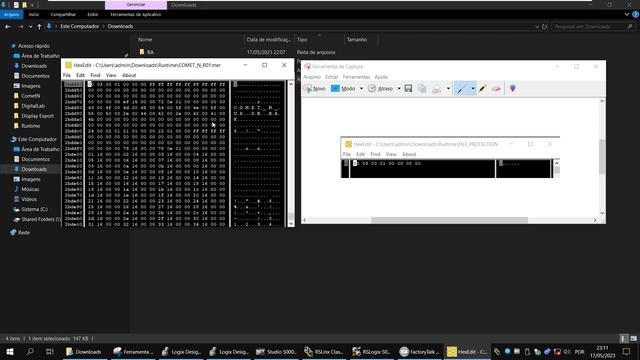The width and height of the screenshot is (640, 360).
Task: Click Pesquisar em Downloads search box
Action: (593, 27)
